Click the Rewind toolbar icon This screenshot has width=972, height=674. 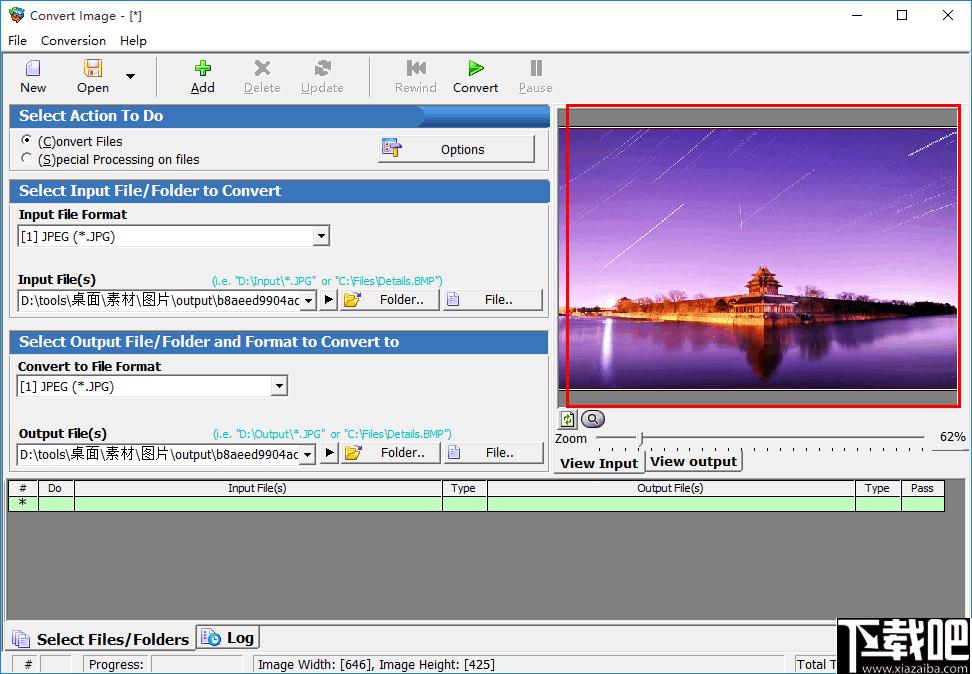416,68
